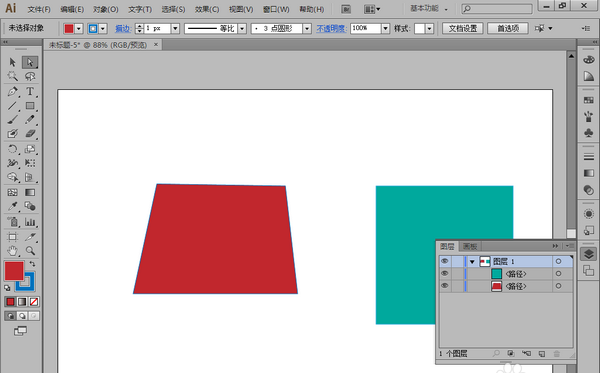Choose the Rectangle tool
The image size is (600, 373).
pyautogui.click(x=30, y=106)
